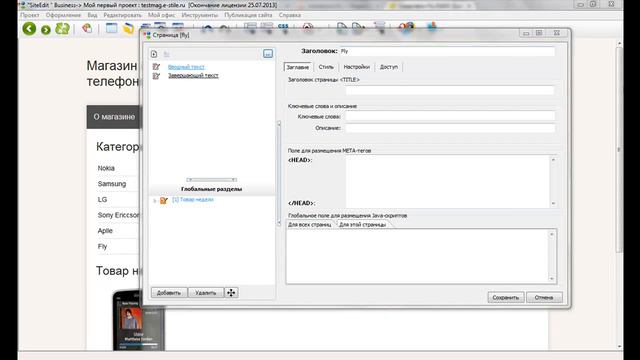The width and height of the screenshot is (640, 360).
Task: Click the blue ellipsis button above section list
Action: coord(268,53)
